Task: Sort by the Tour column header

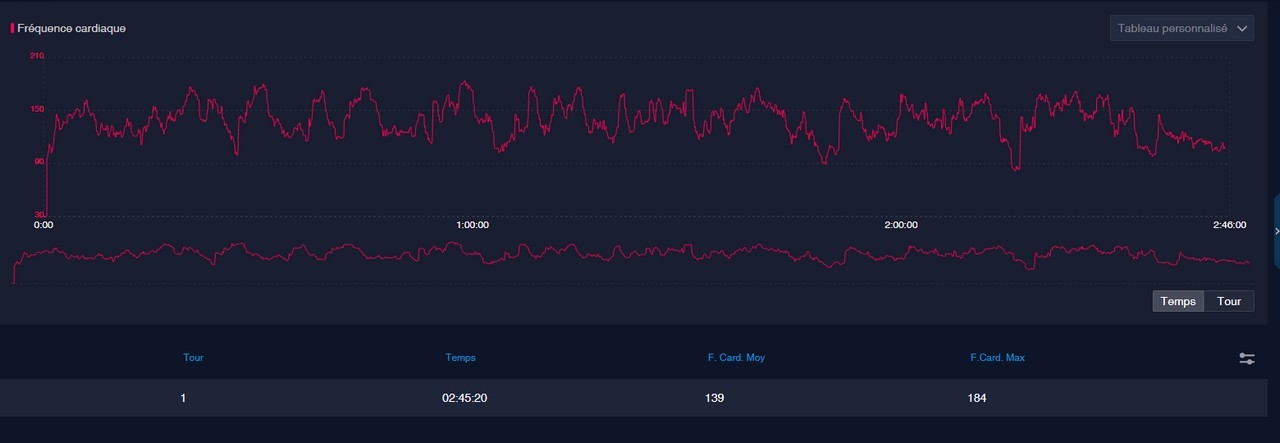Action: (193, 357)
